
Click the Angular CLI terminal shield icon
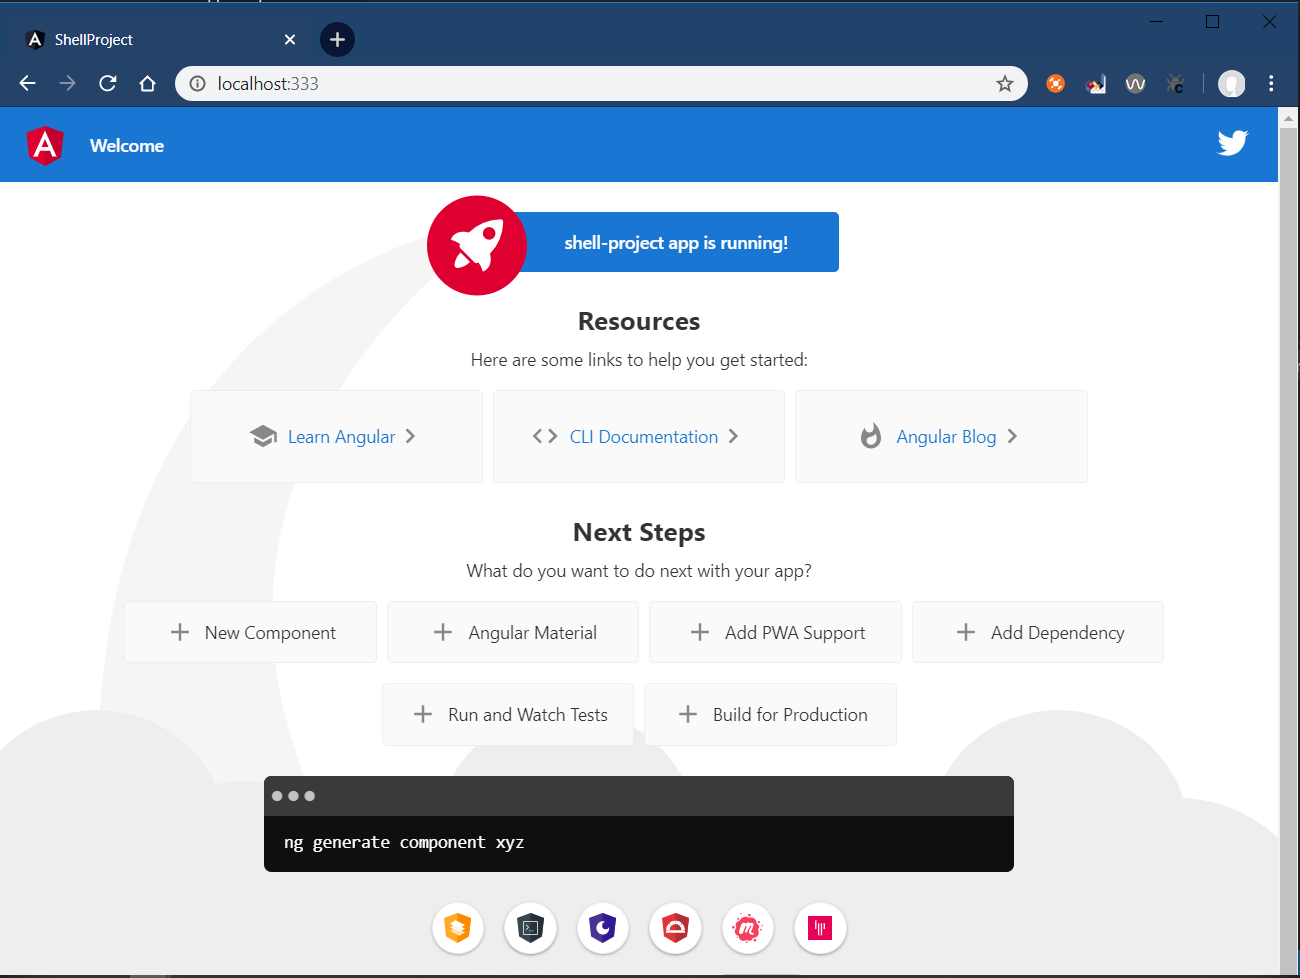[530, 928]
